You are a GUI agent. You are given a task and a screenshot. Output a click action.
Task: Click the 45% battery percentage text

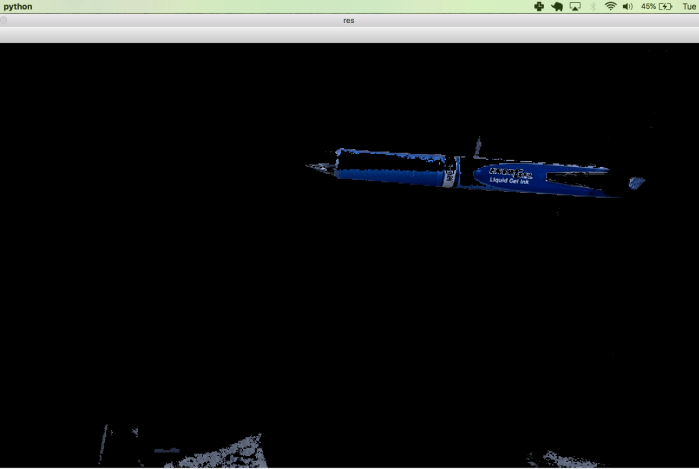click(x=648, y=6)
